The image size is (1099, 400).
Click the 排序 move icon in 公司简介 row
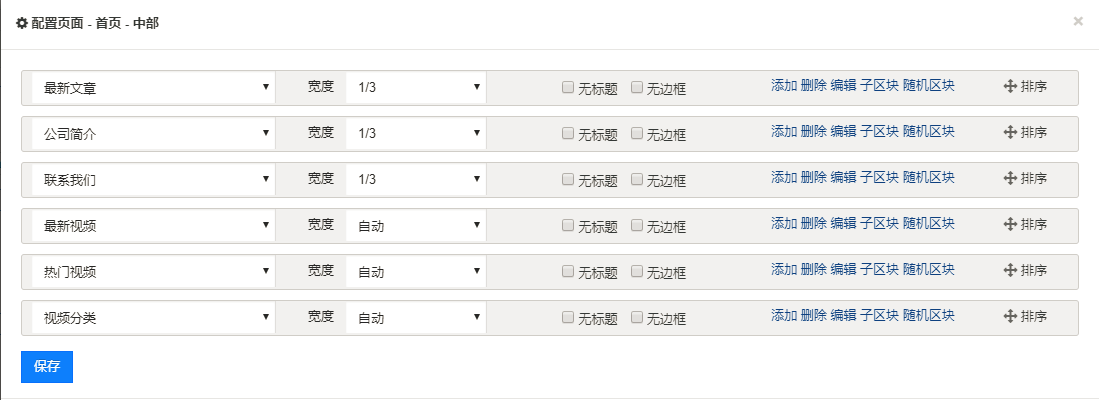point(1010,132)
